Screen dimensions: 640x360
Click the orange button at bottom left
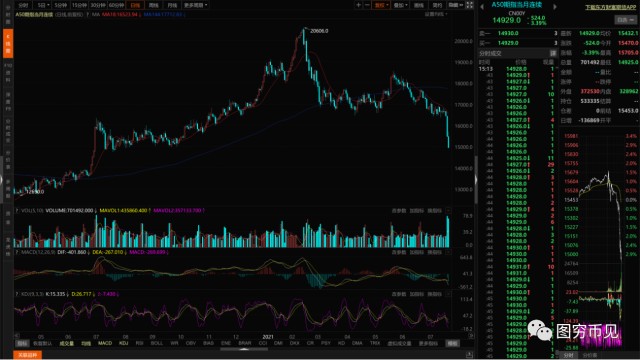click(28, 355)
